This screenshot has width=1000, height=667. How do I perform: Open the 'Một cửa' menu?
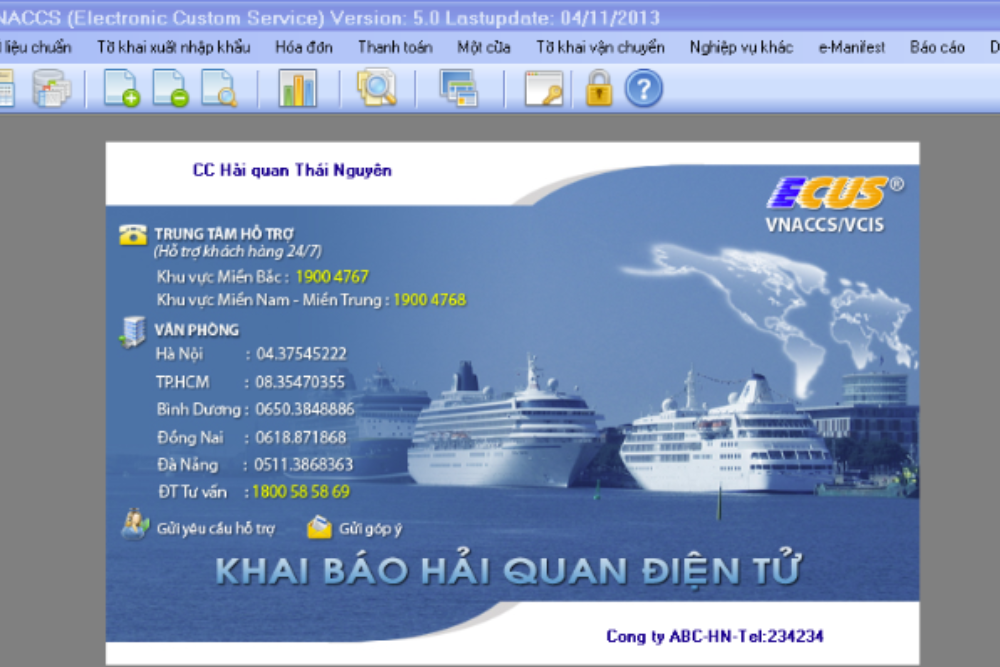[x=484, y=47]
